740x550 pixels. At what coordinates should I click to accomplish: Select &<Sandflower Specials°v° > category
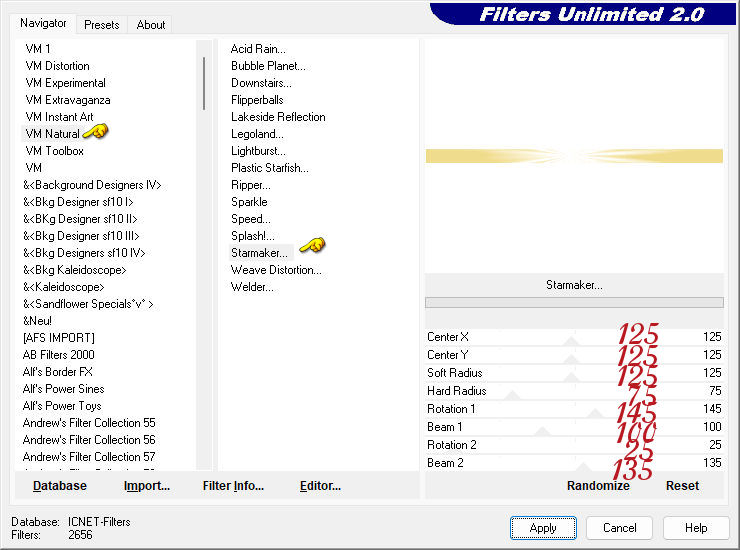coord(88,304)
